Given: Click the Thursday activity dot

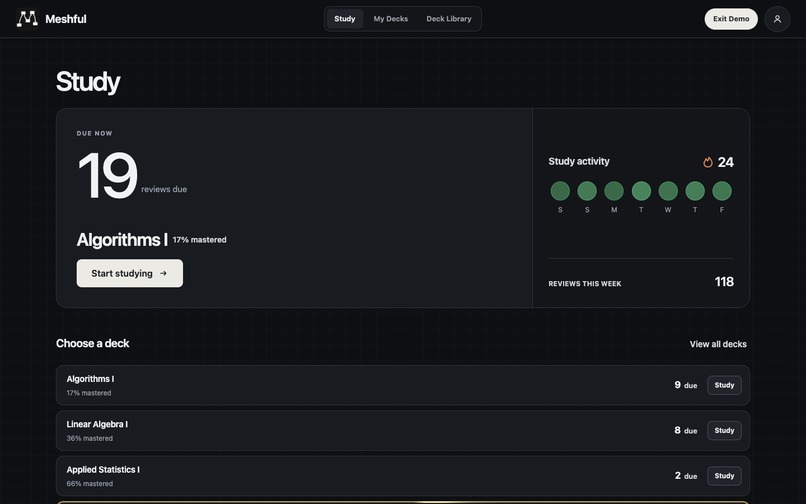Looking at the screenshot, I should click(x=695, y=191).
